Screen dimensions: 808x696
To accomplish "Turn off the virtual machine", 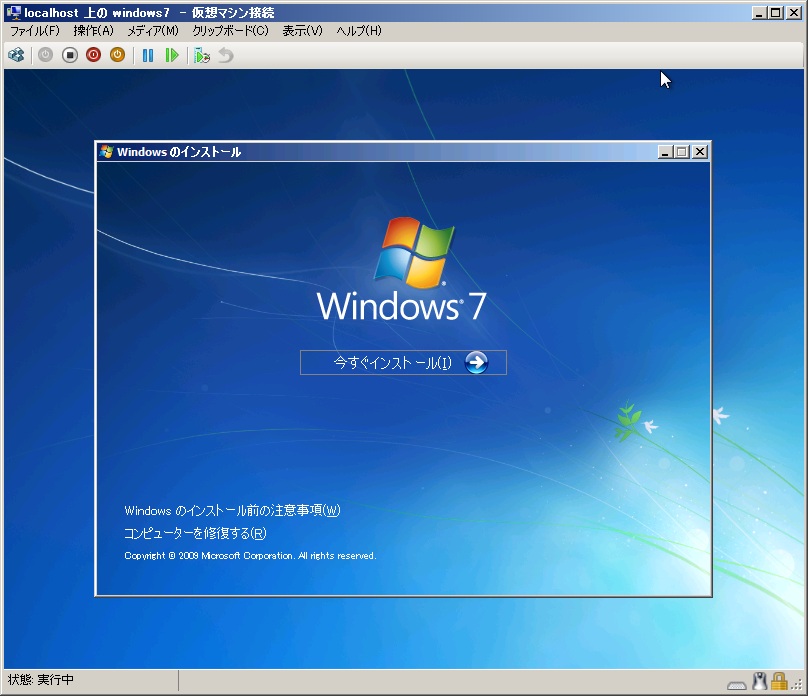I will click(70, 55).
